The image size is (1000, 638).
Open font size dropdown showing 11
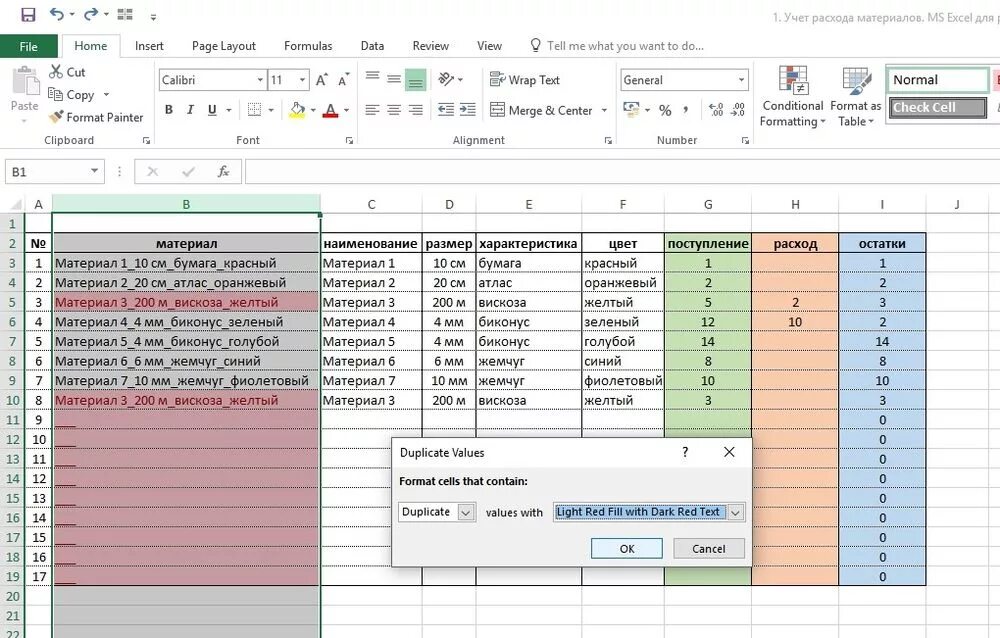tap(302, 80)
